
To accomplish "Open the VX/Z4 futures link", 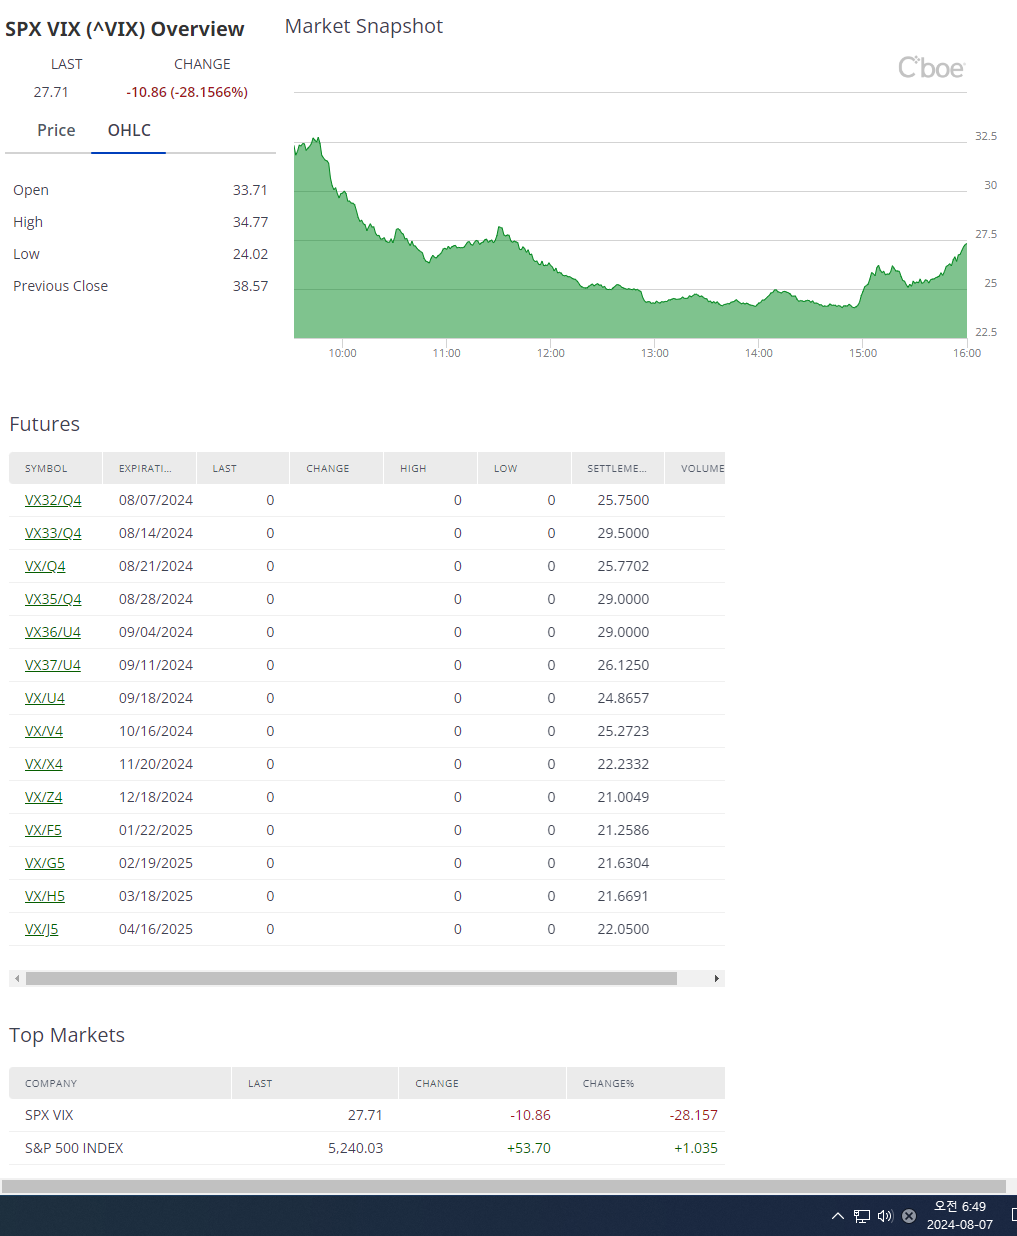I will [x=44, y=797].
